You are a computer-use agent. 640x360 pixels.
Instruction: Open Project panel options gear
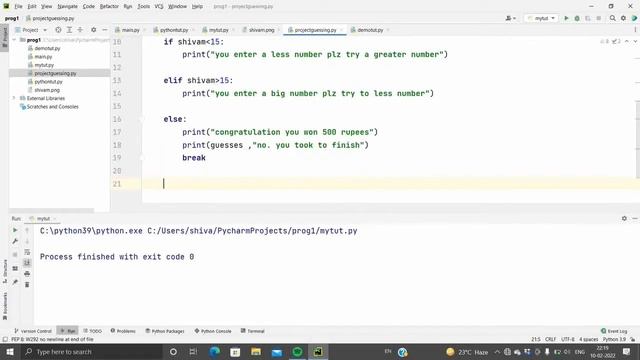click(x=93, y=30)
